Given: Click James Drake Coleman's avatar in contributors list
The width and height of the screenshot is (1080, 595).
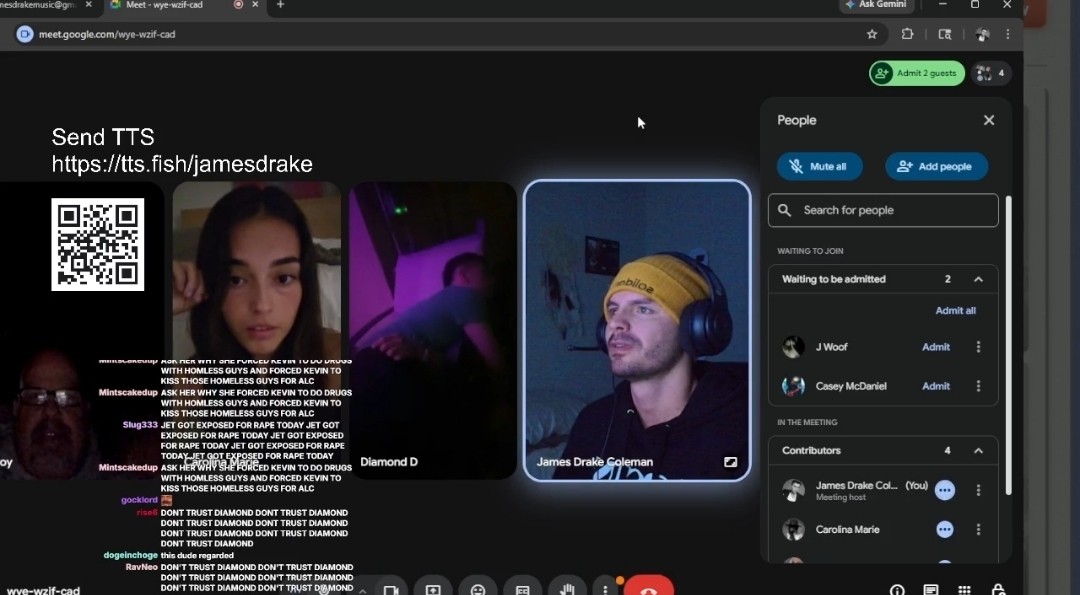Looking at the screenshot, I should click(793, 490).
